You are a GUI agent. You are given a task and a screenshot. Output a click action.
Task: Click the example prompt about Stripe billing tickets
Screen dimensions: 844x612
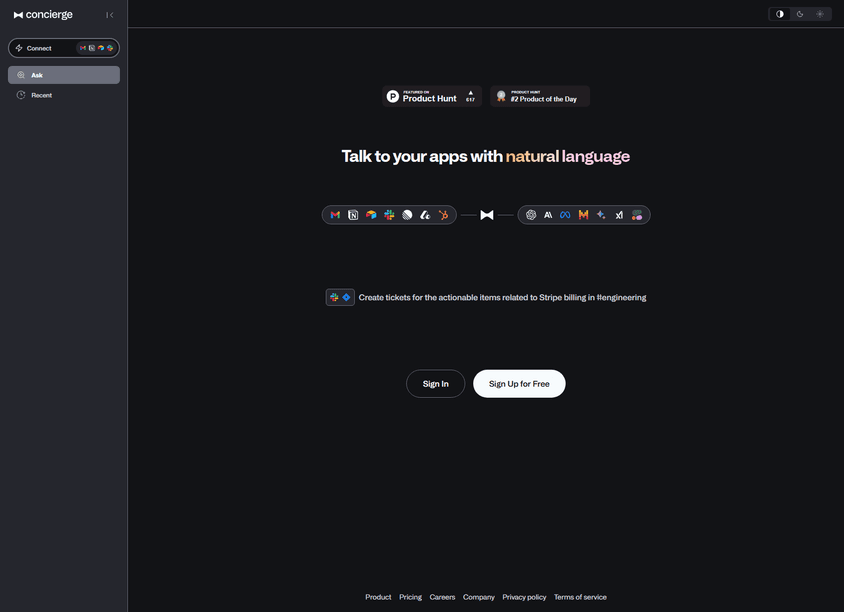[502, 297]
